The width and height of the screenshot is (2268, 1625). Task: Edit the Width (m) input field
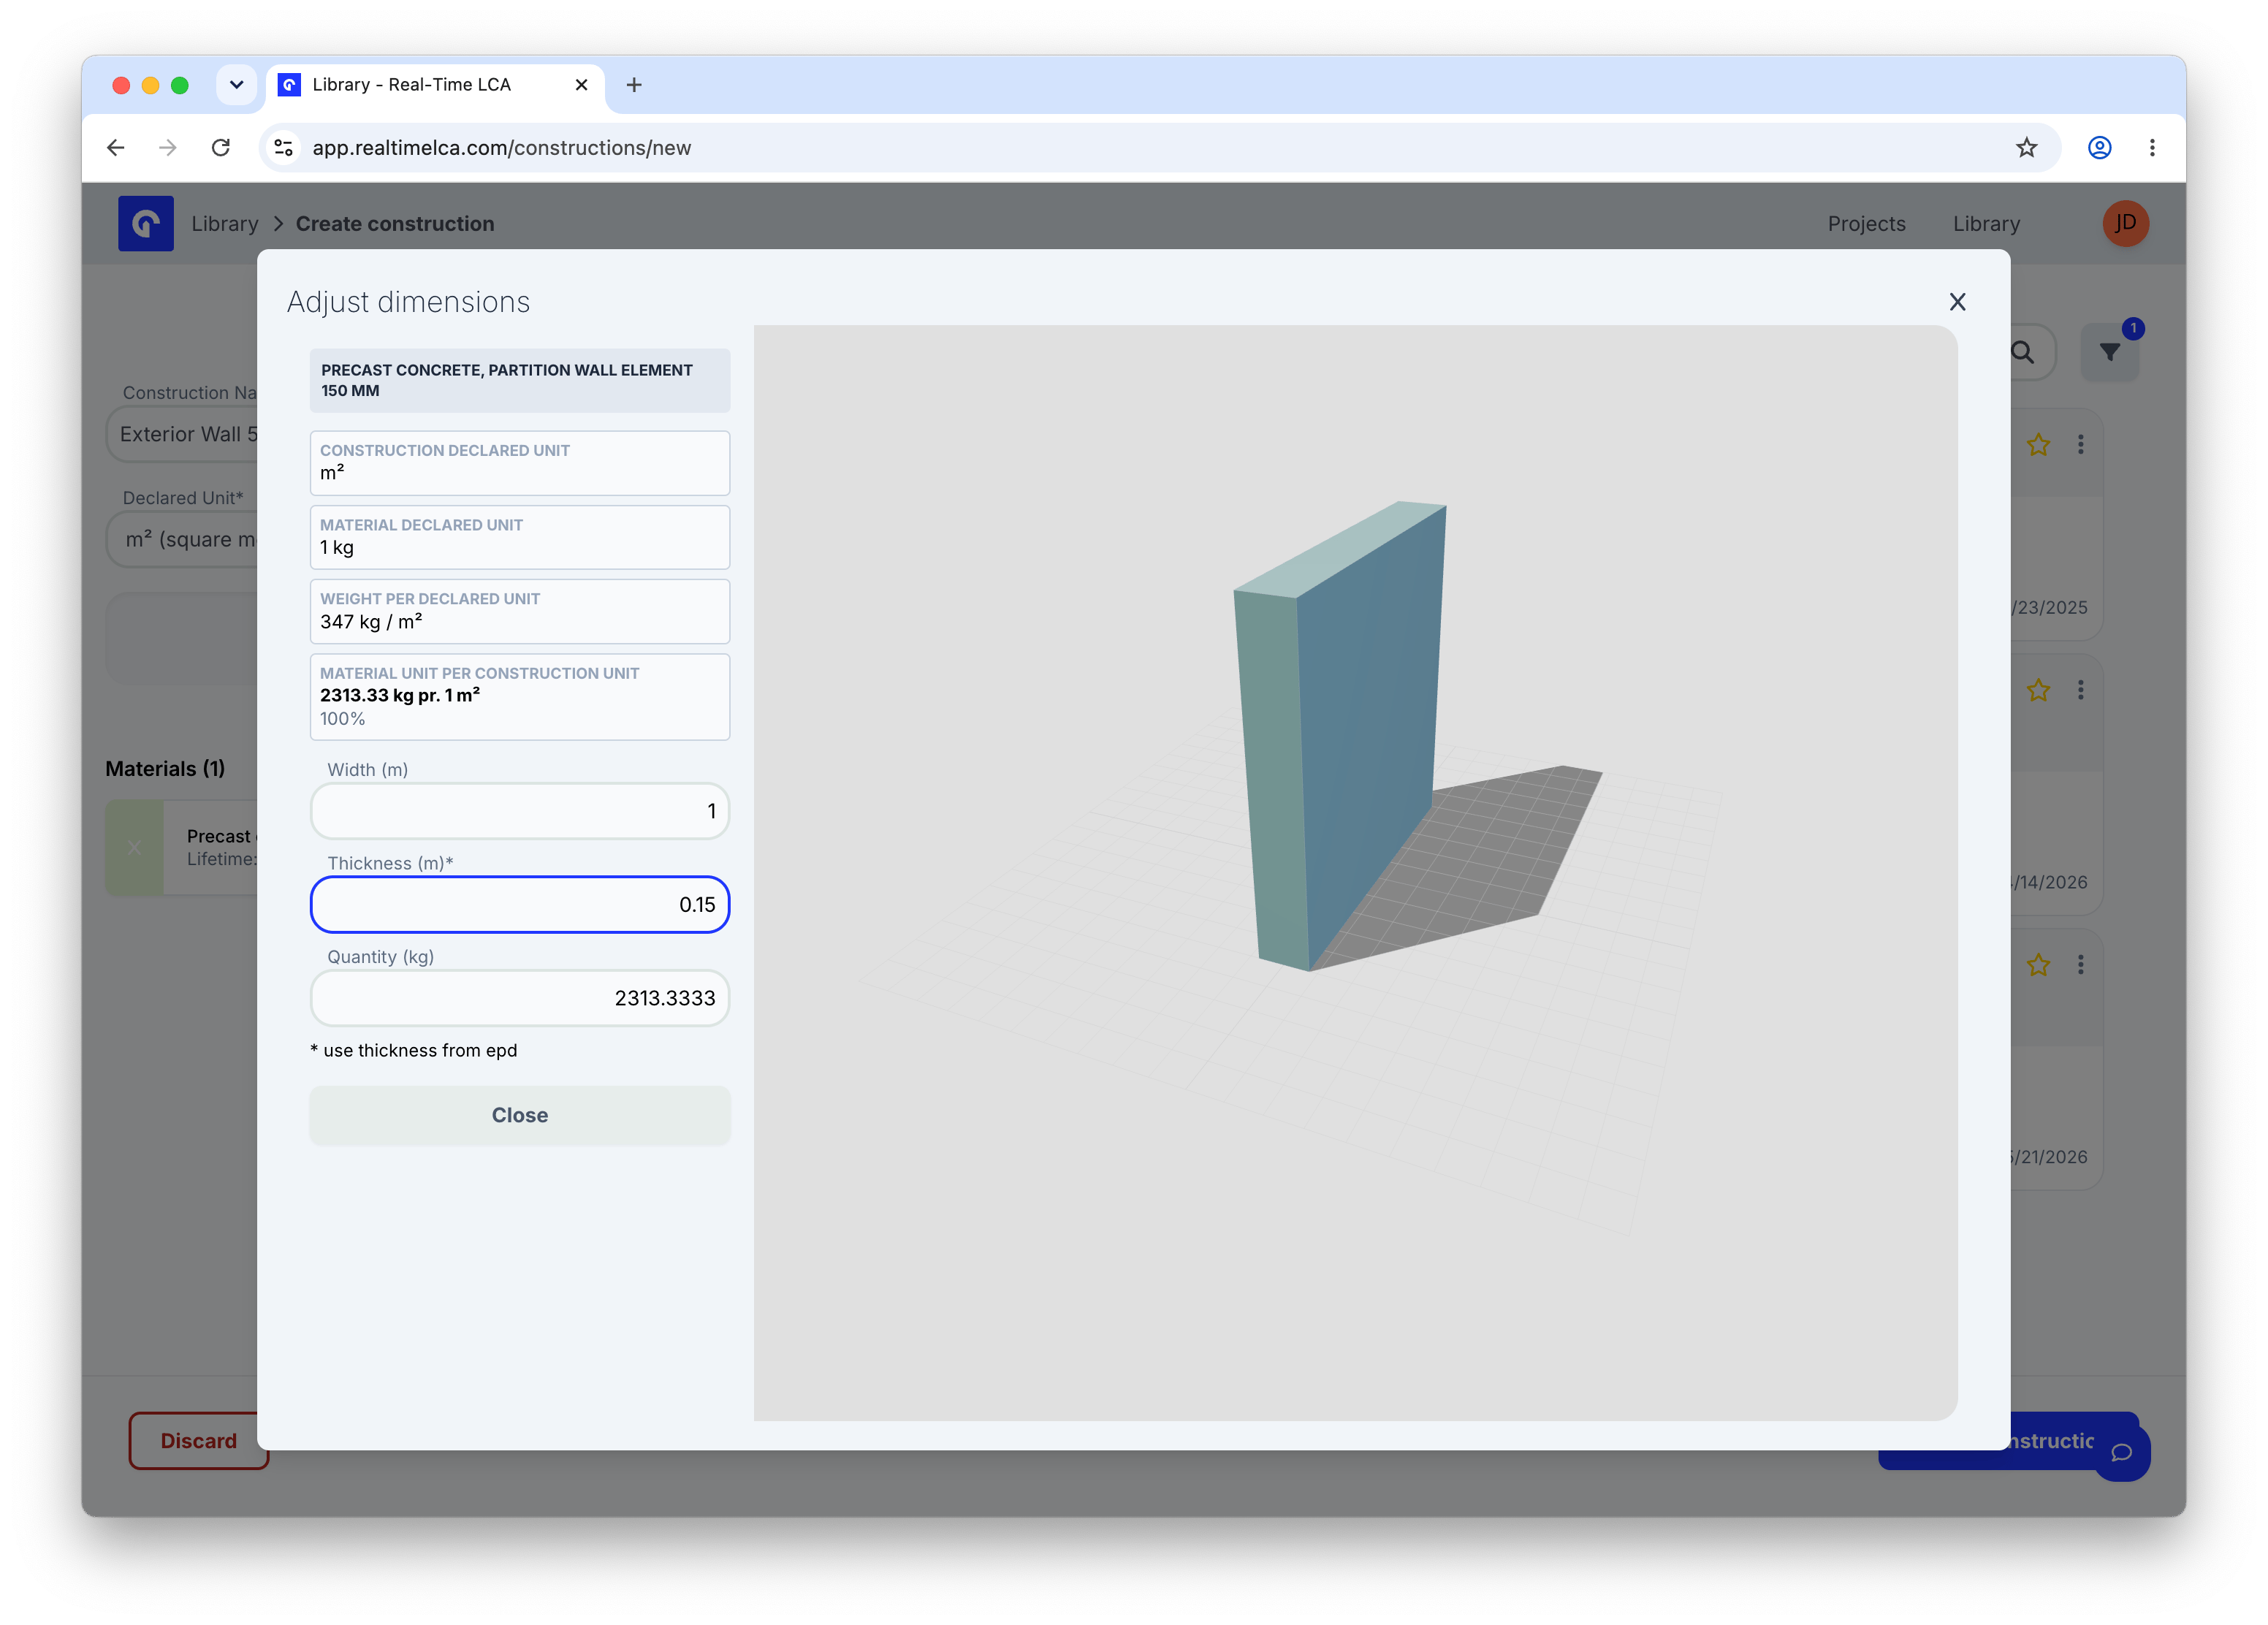point(519,811)
